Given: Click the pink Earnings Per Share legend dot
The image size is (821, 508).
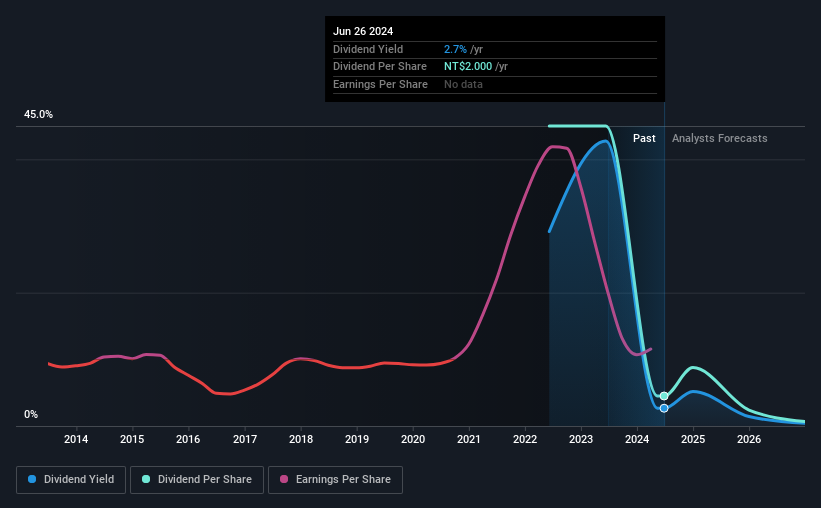Looking at the screenshot, I should (x=284, y=479).
